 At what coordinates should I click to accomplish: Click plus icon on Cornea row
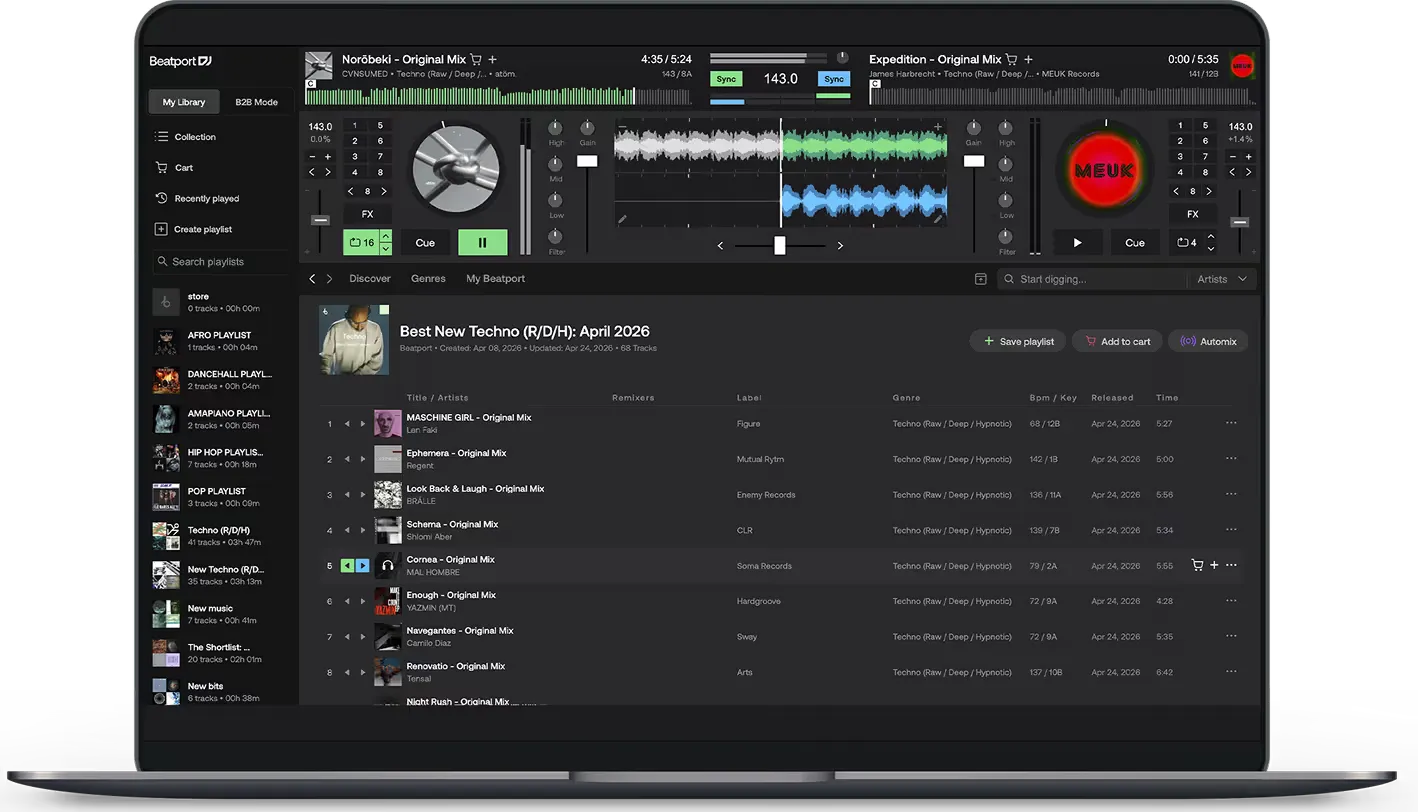pyautogui.click(x=1214, y=566)
